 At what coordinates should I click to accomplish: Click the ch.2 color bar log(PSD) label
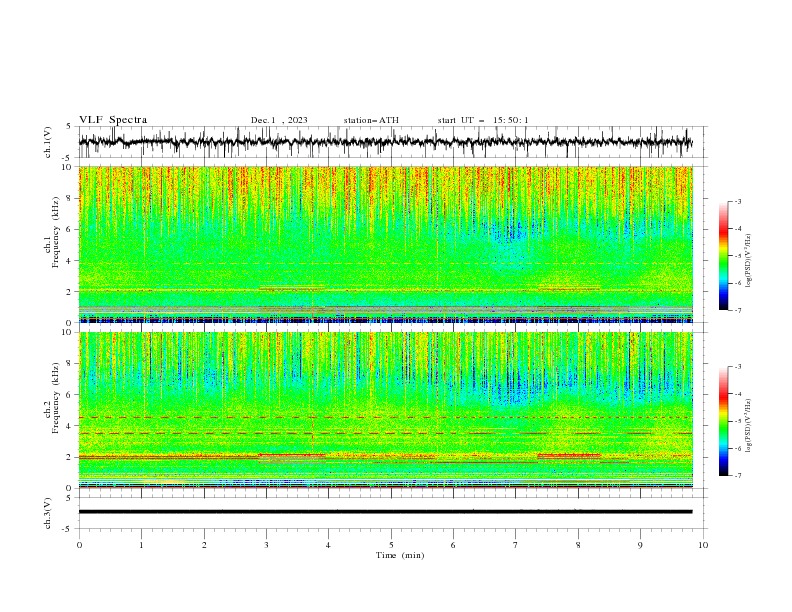click(x=748, y=426)
